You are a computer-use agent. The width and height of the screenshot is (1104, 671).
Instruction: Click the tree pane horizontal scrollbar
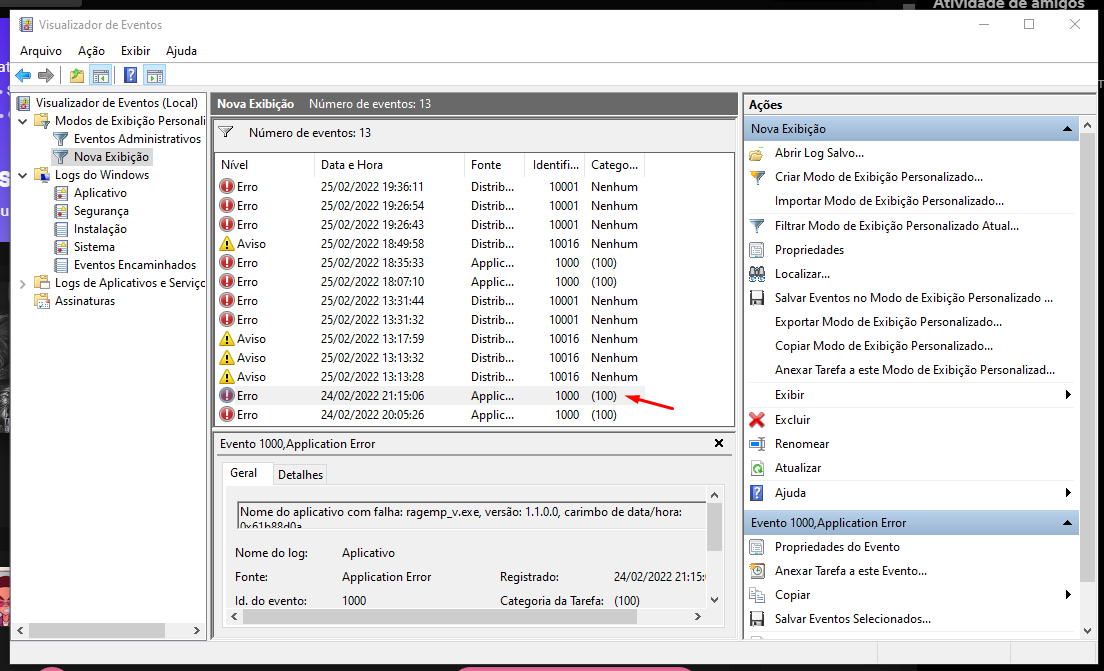(x=96, y=630)
